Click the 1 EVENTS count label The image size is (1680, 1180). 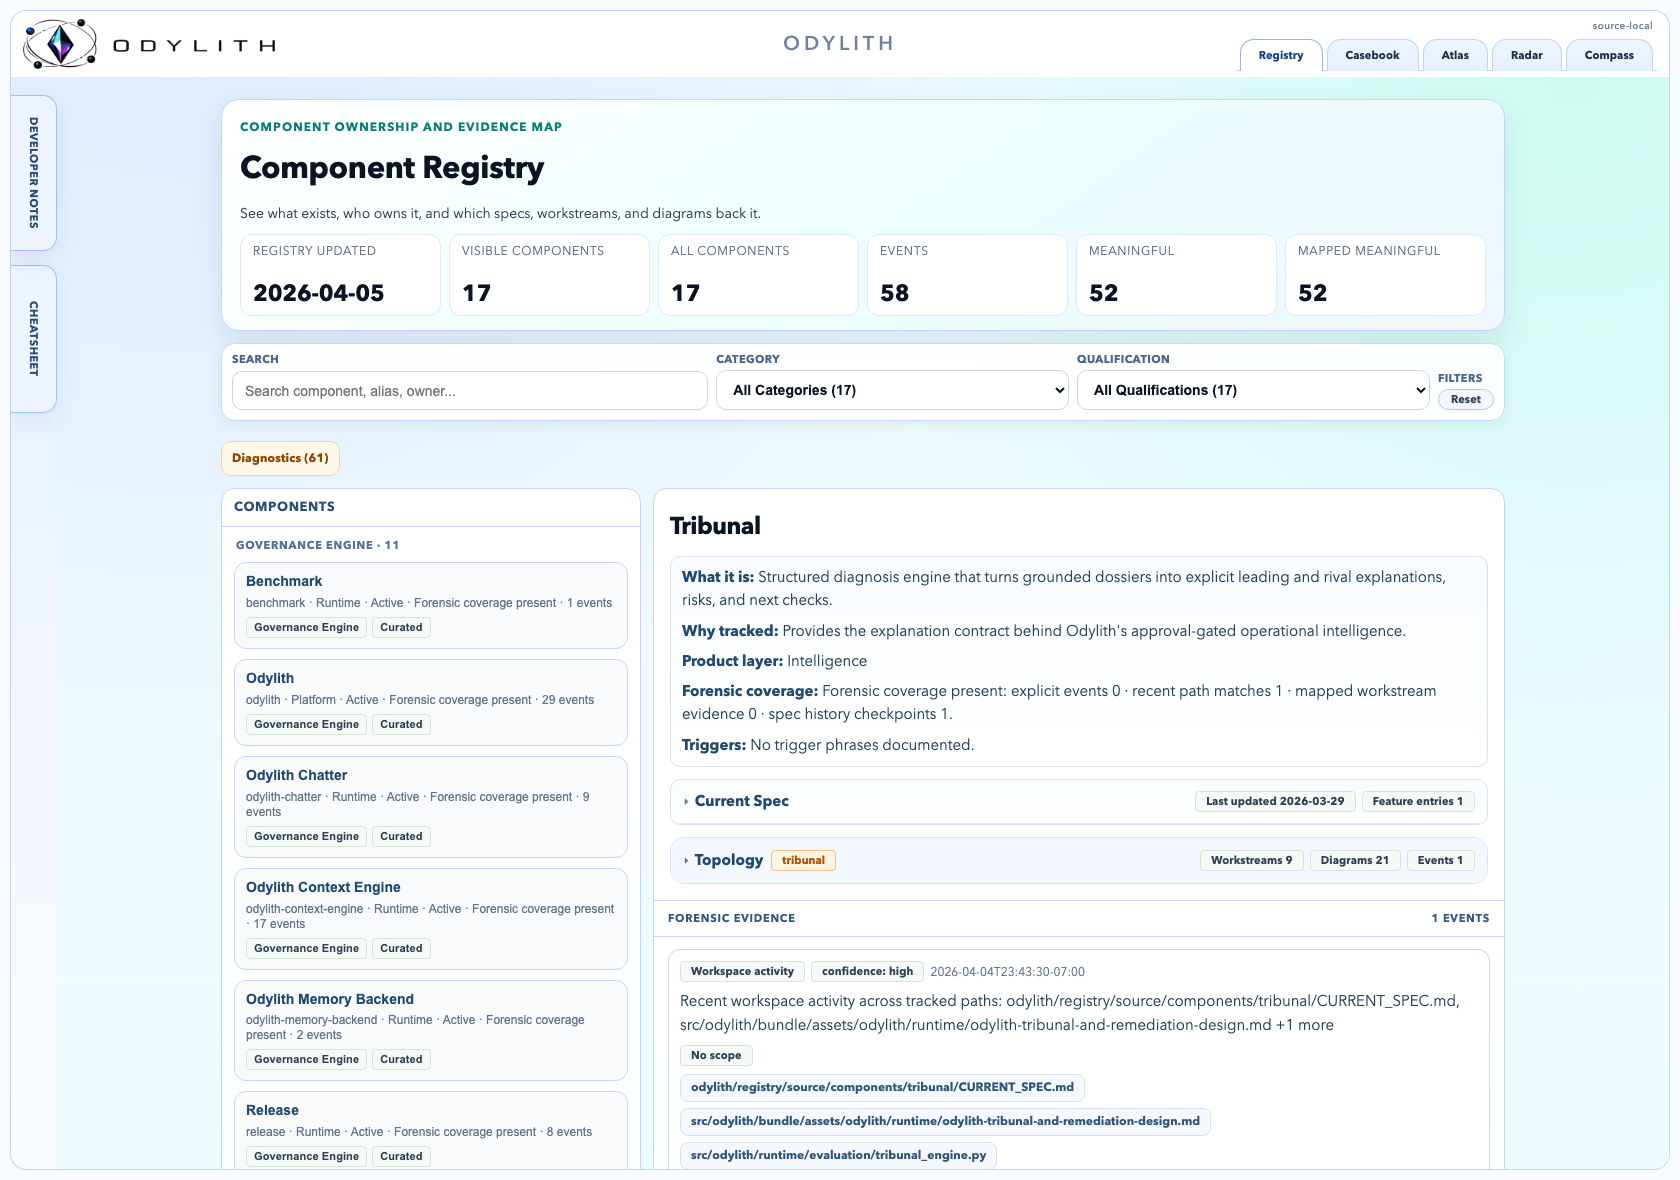(x=1460, y=918)
